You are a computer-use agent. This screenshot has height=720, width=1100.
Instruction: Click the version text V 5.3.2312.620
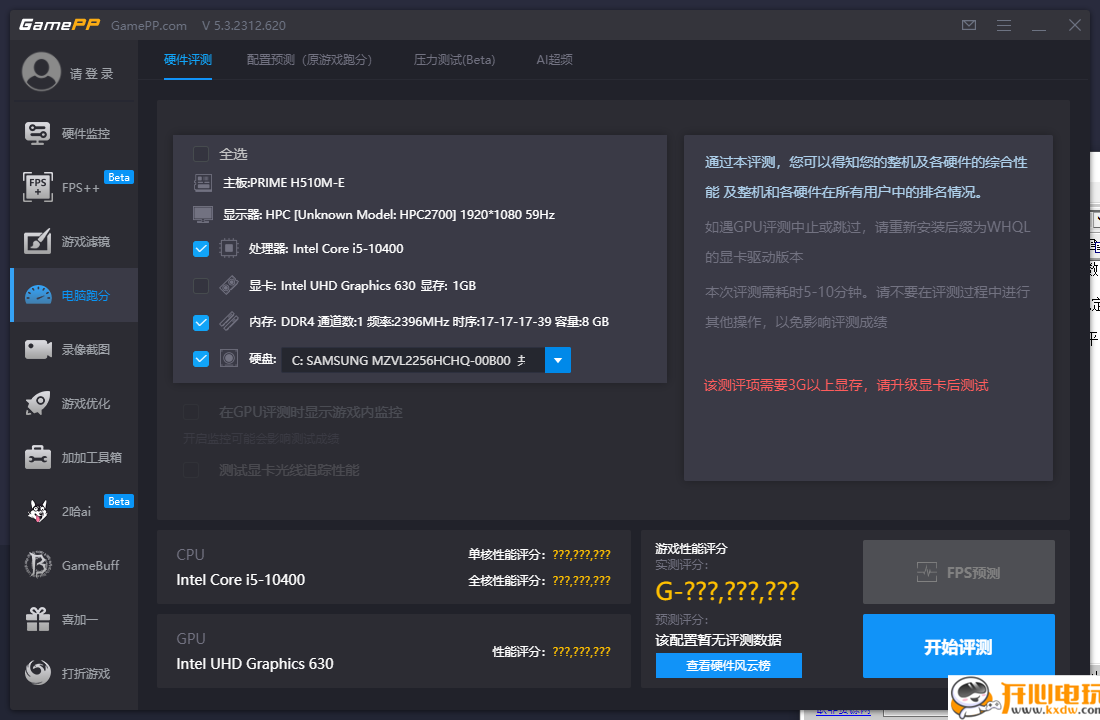point(243,26)
